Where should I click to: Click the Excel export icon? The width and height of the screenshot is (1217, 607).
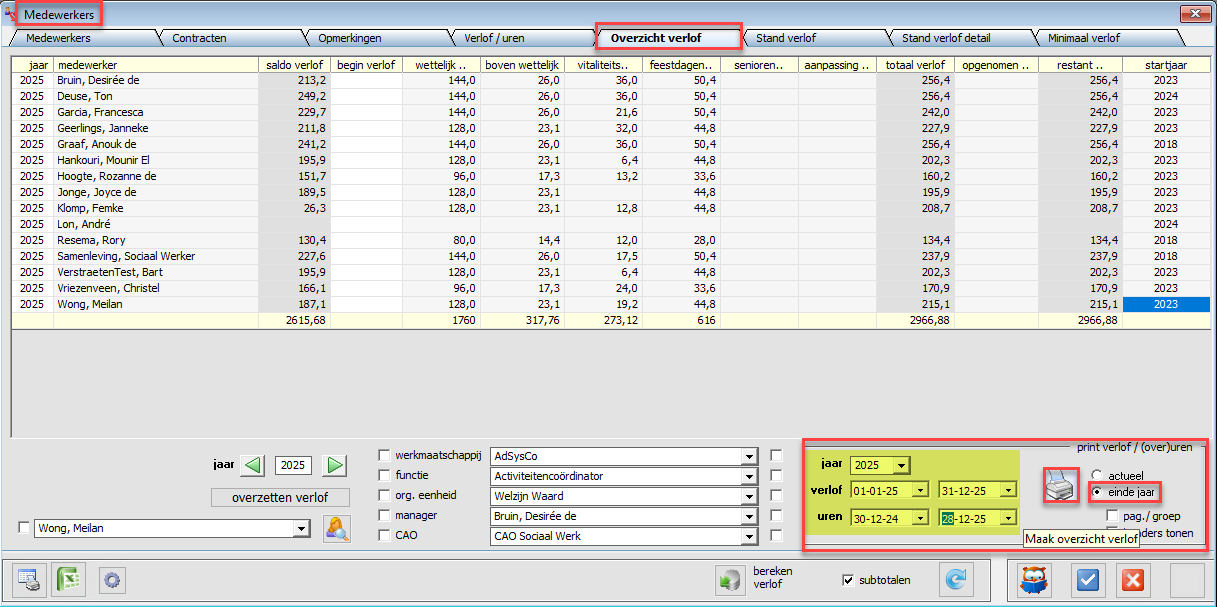pyautogui.click(x=67, y=580)
